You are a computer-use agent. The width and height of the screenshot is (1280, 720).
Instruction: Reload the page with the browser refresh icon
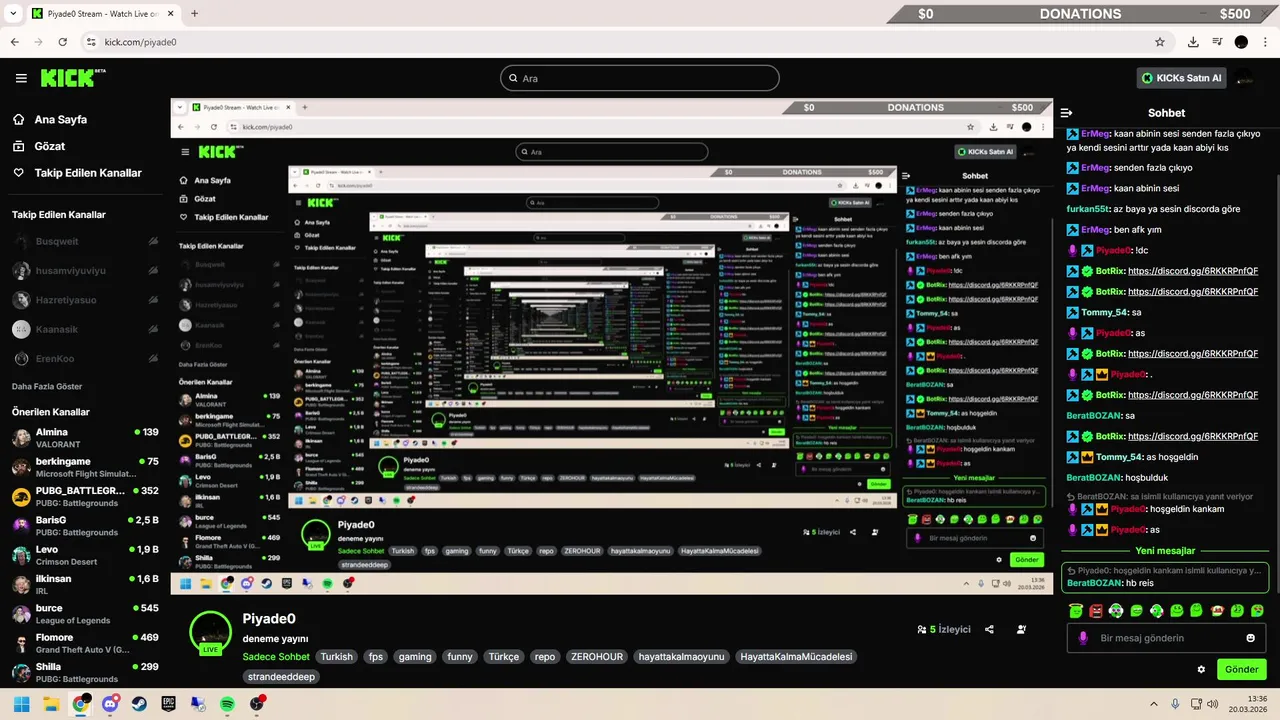[x=62, y=42]
